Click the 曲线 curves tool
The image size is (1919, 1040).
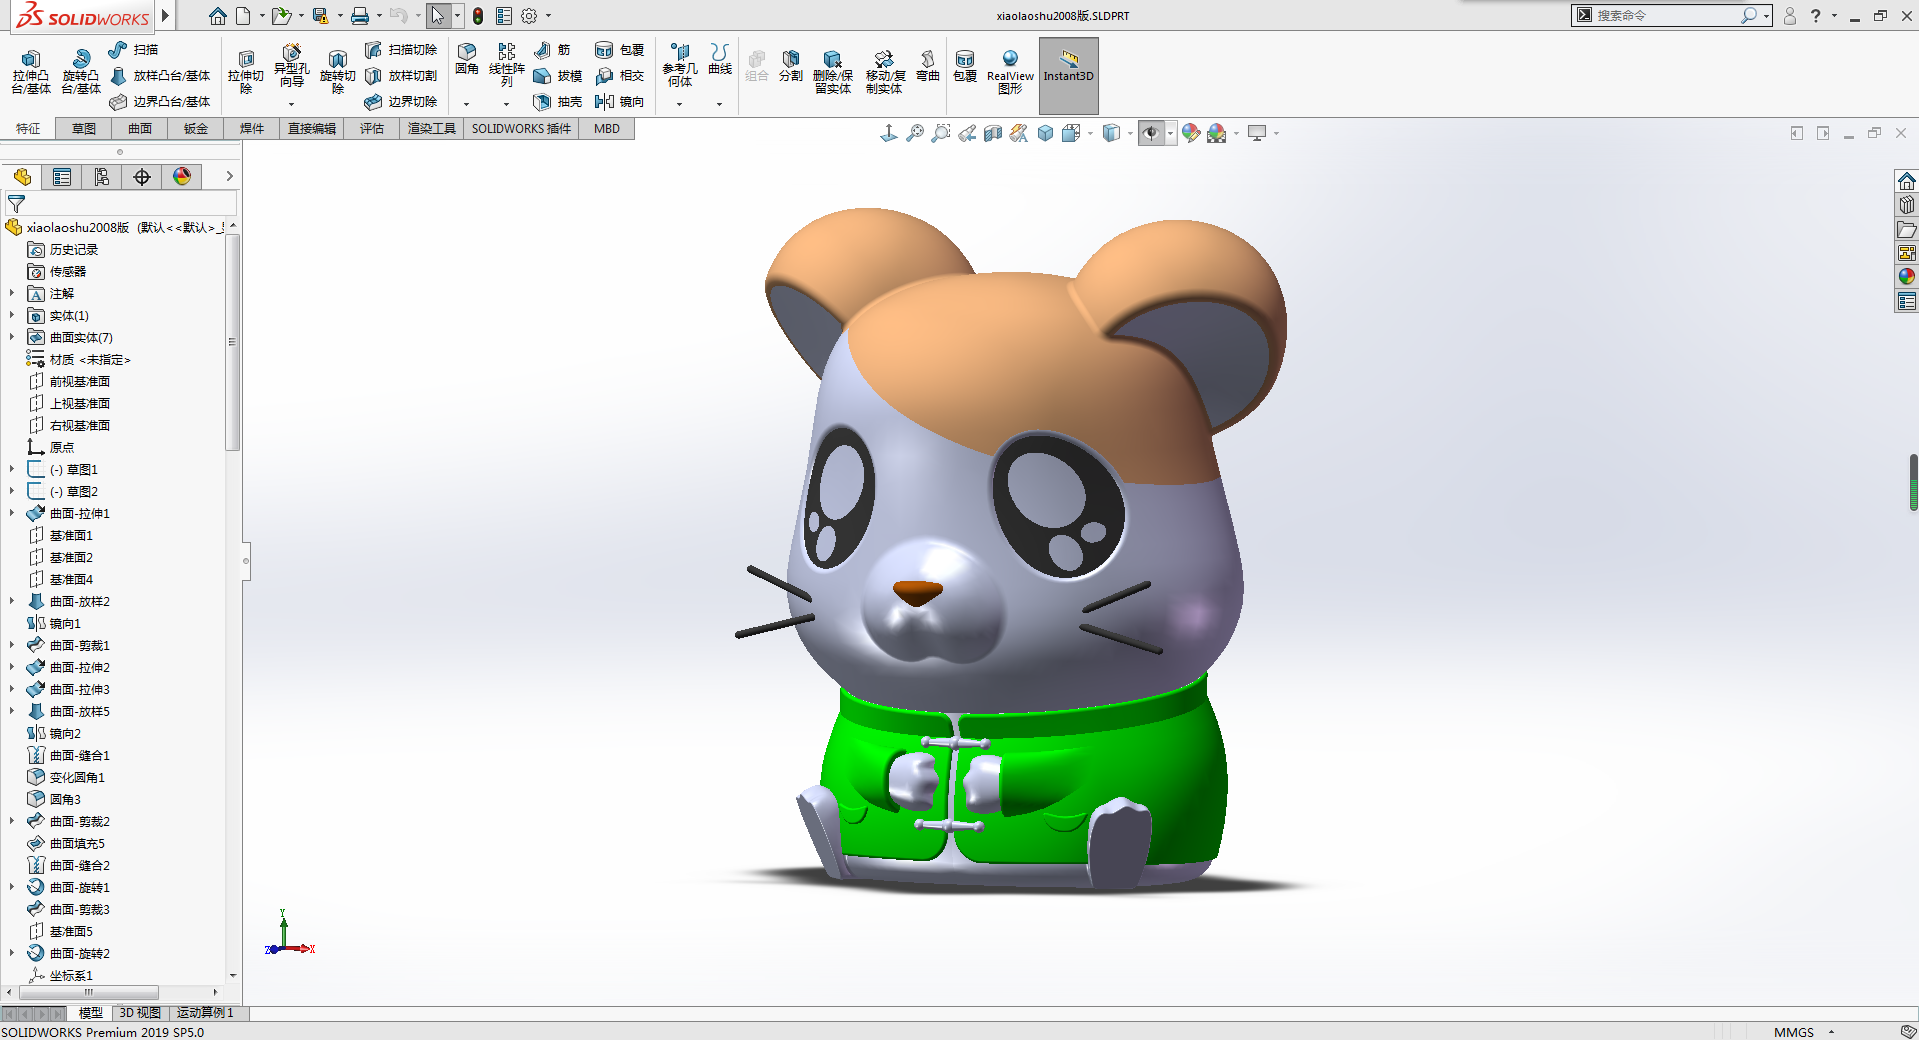[720, 59]
